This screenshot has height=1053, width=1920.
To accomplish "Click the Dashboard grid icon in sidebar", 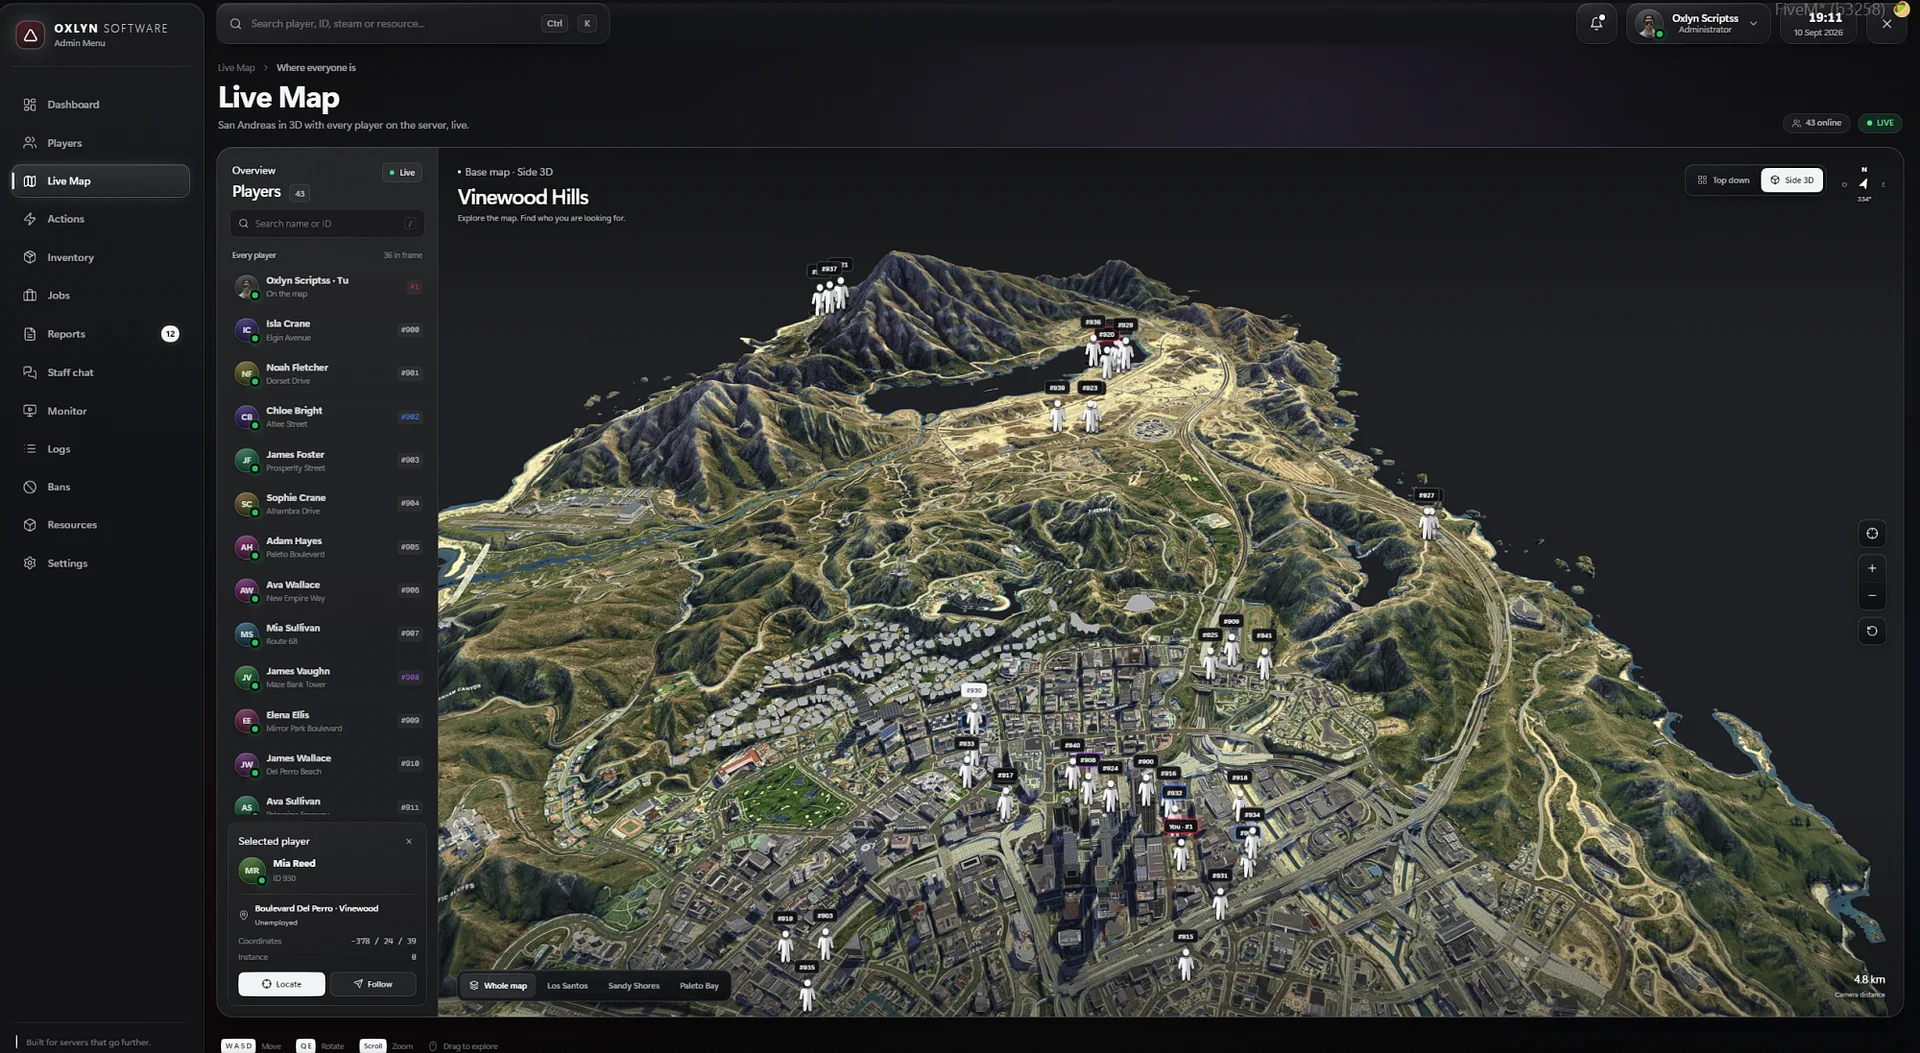I will [30, 105].
